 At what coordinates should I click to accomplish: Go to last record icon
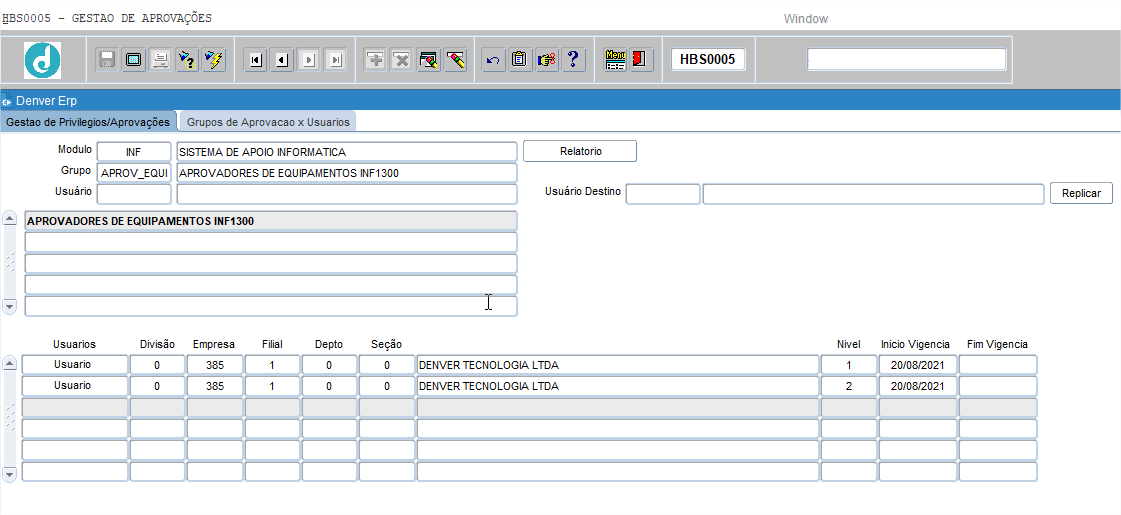point(335,60)
